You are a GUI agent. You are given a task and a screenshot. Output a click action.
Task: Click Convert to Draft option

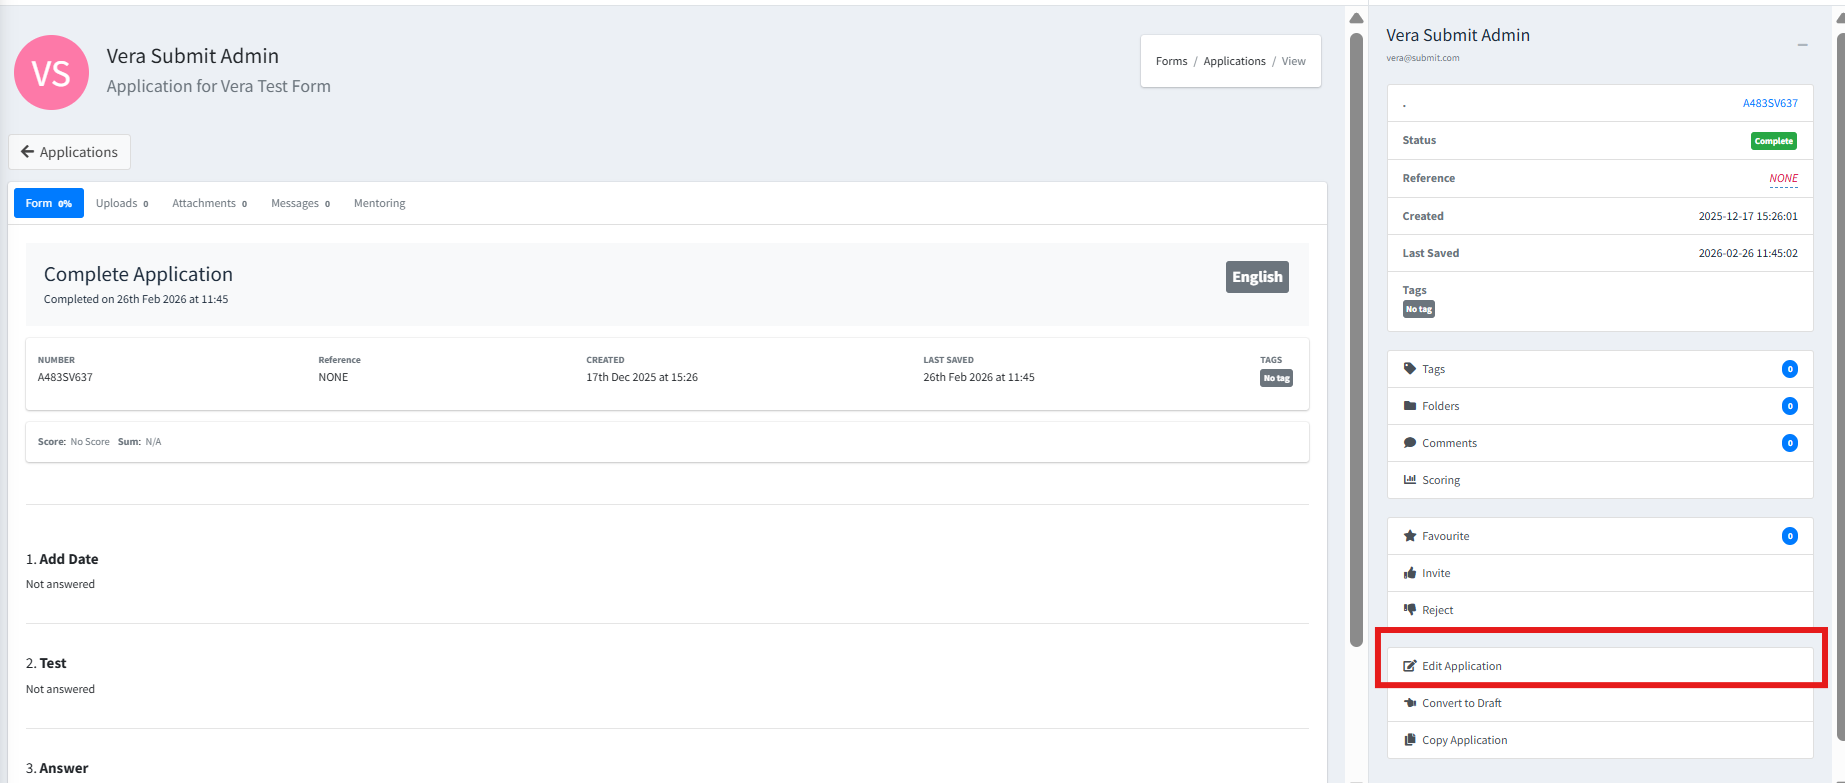pyautogui.click(x=1461, y=703)
